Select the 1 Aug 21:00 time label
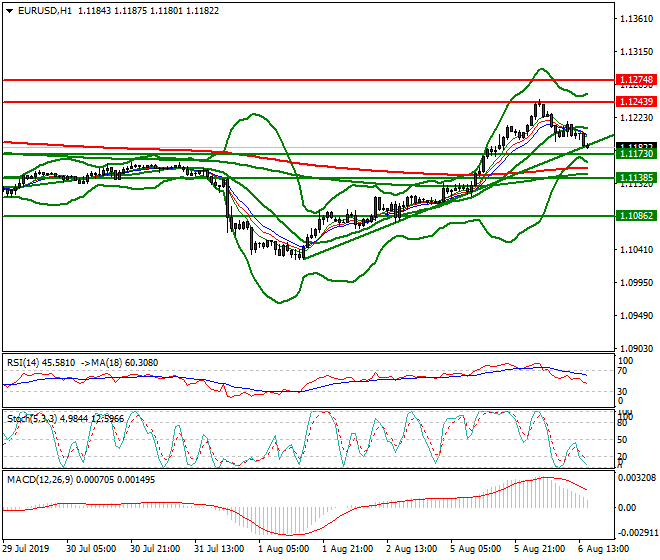 [x=348, y=549]
